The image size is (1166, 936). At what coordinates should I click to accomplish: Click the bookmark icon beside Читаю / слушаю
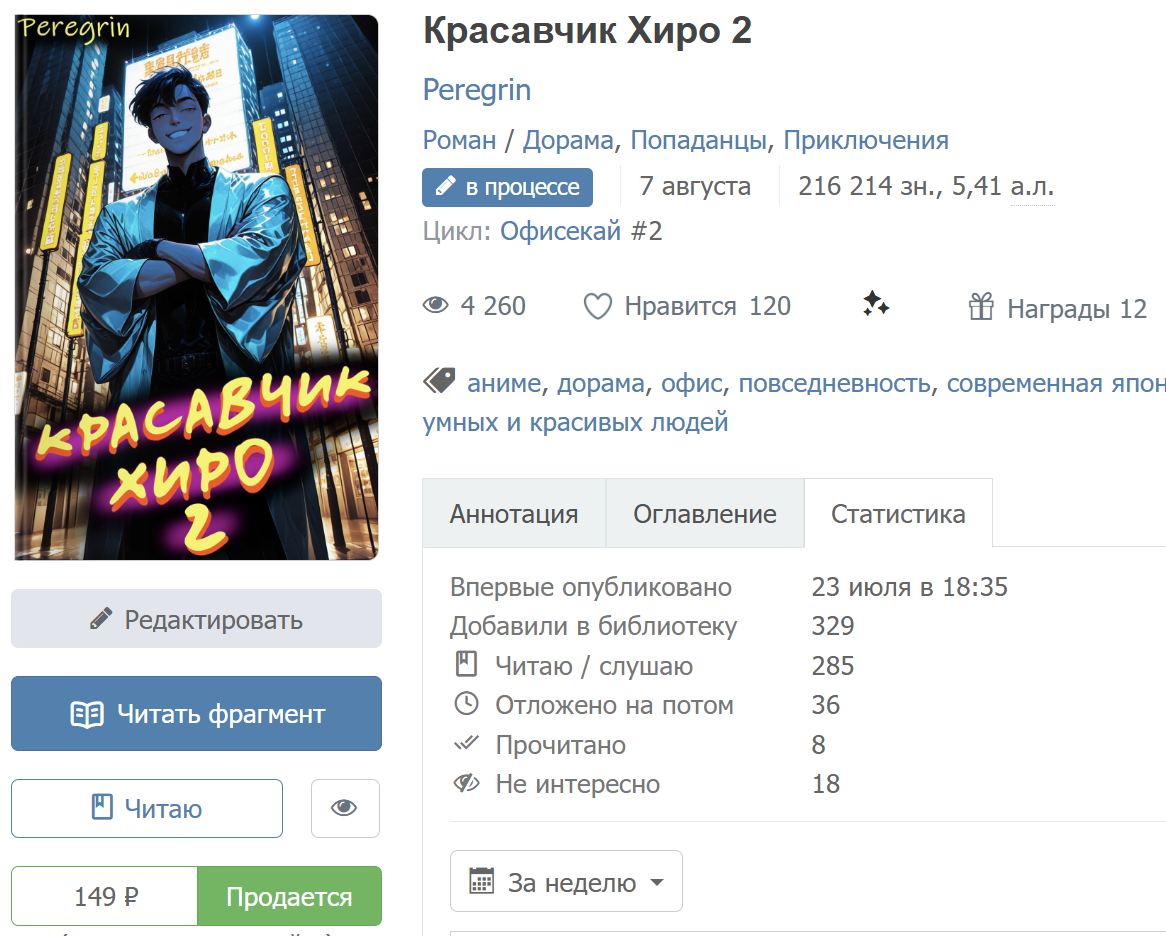(466, 664)
